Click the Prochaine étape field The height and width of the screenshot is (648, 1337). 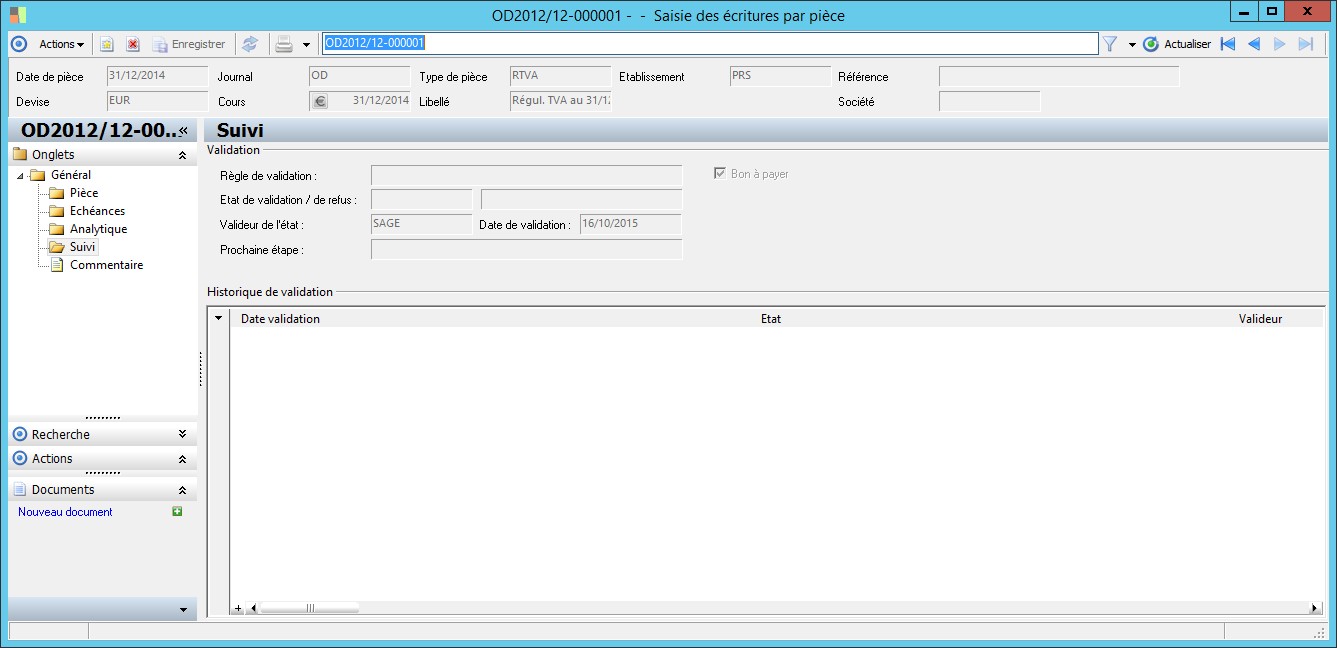click(526, 249)
